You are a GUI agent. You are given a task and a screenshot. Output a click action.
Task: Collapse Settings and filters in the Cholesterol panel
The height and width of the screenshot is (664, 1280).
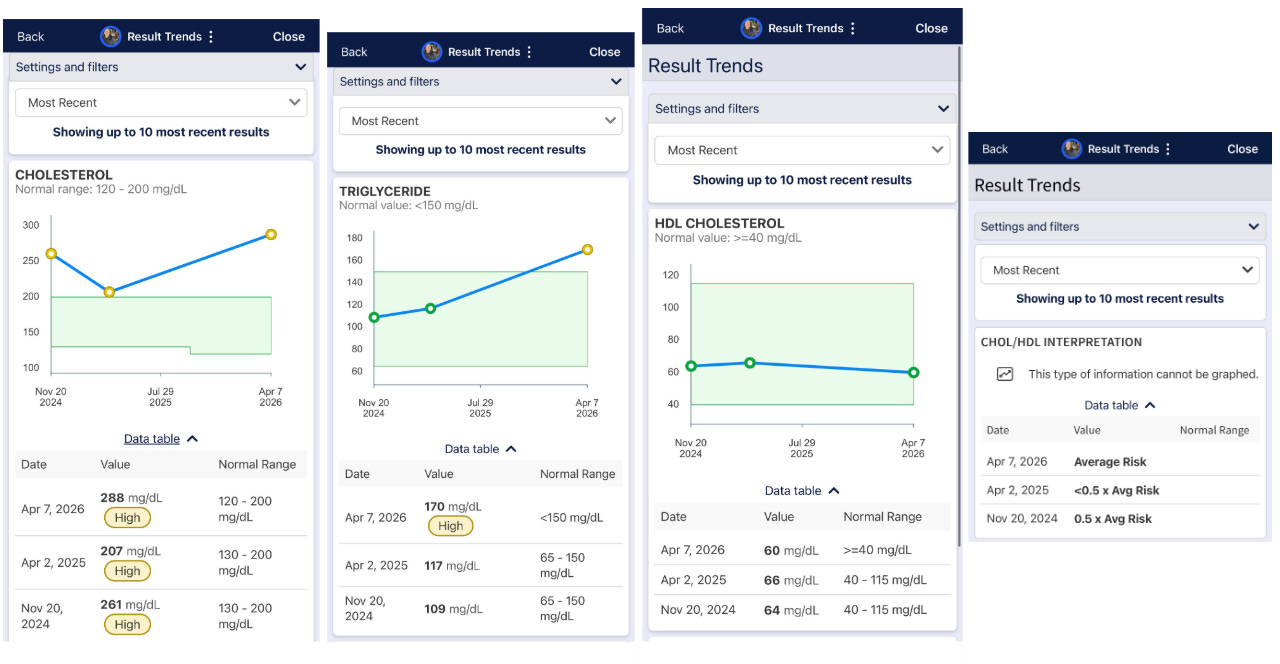298,67
